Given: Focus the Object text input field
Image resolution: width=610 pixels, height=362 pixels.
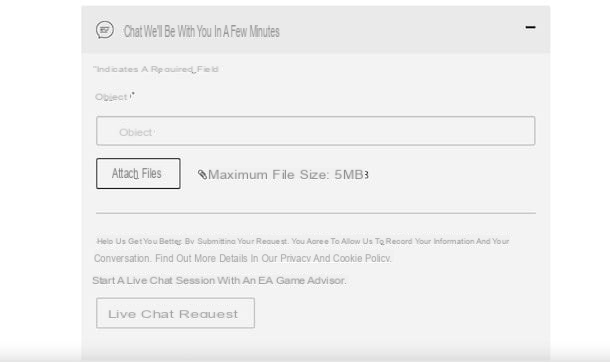Looking at the screenshot, I should [x=316, y=131].
